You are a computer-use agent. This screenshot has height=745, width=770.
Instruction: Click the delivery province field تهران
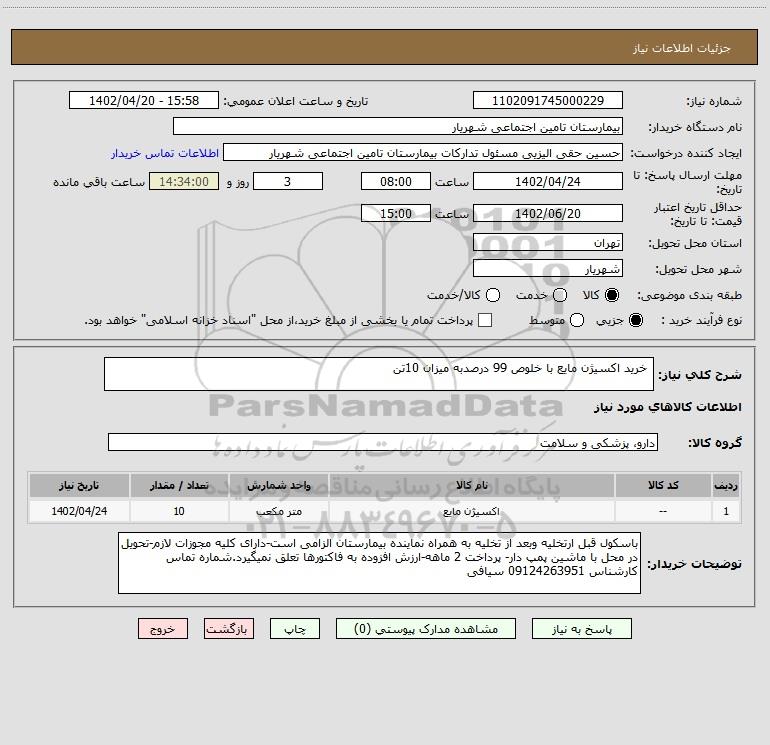coord(548,243)
